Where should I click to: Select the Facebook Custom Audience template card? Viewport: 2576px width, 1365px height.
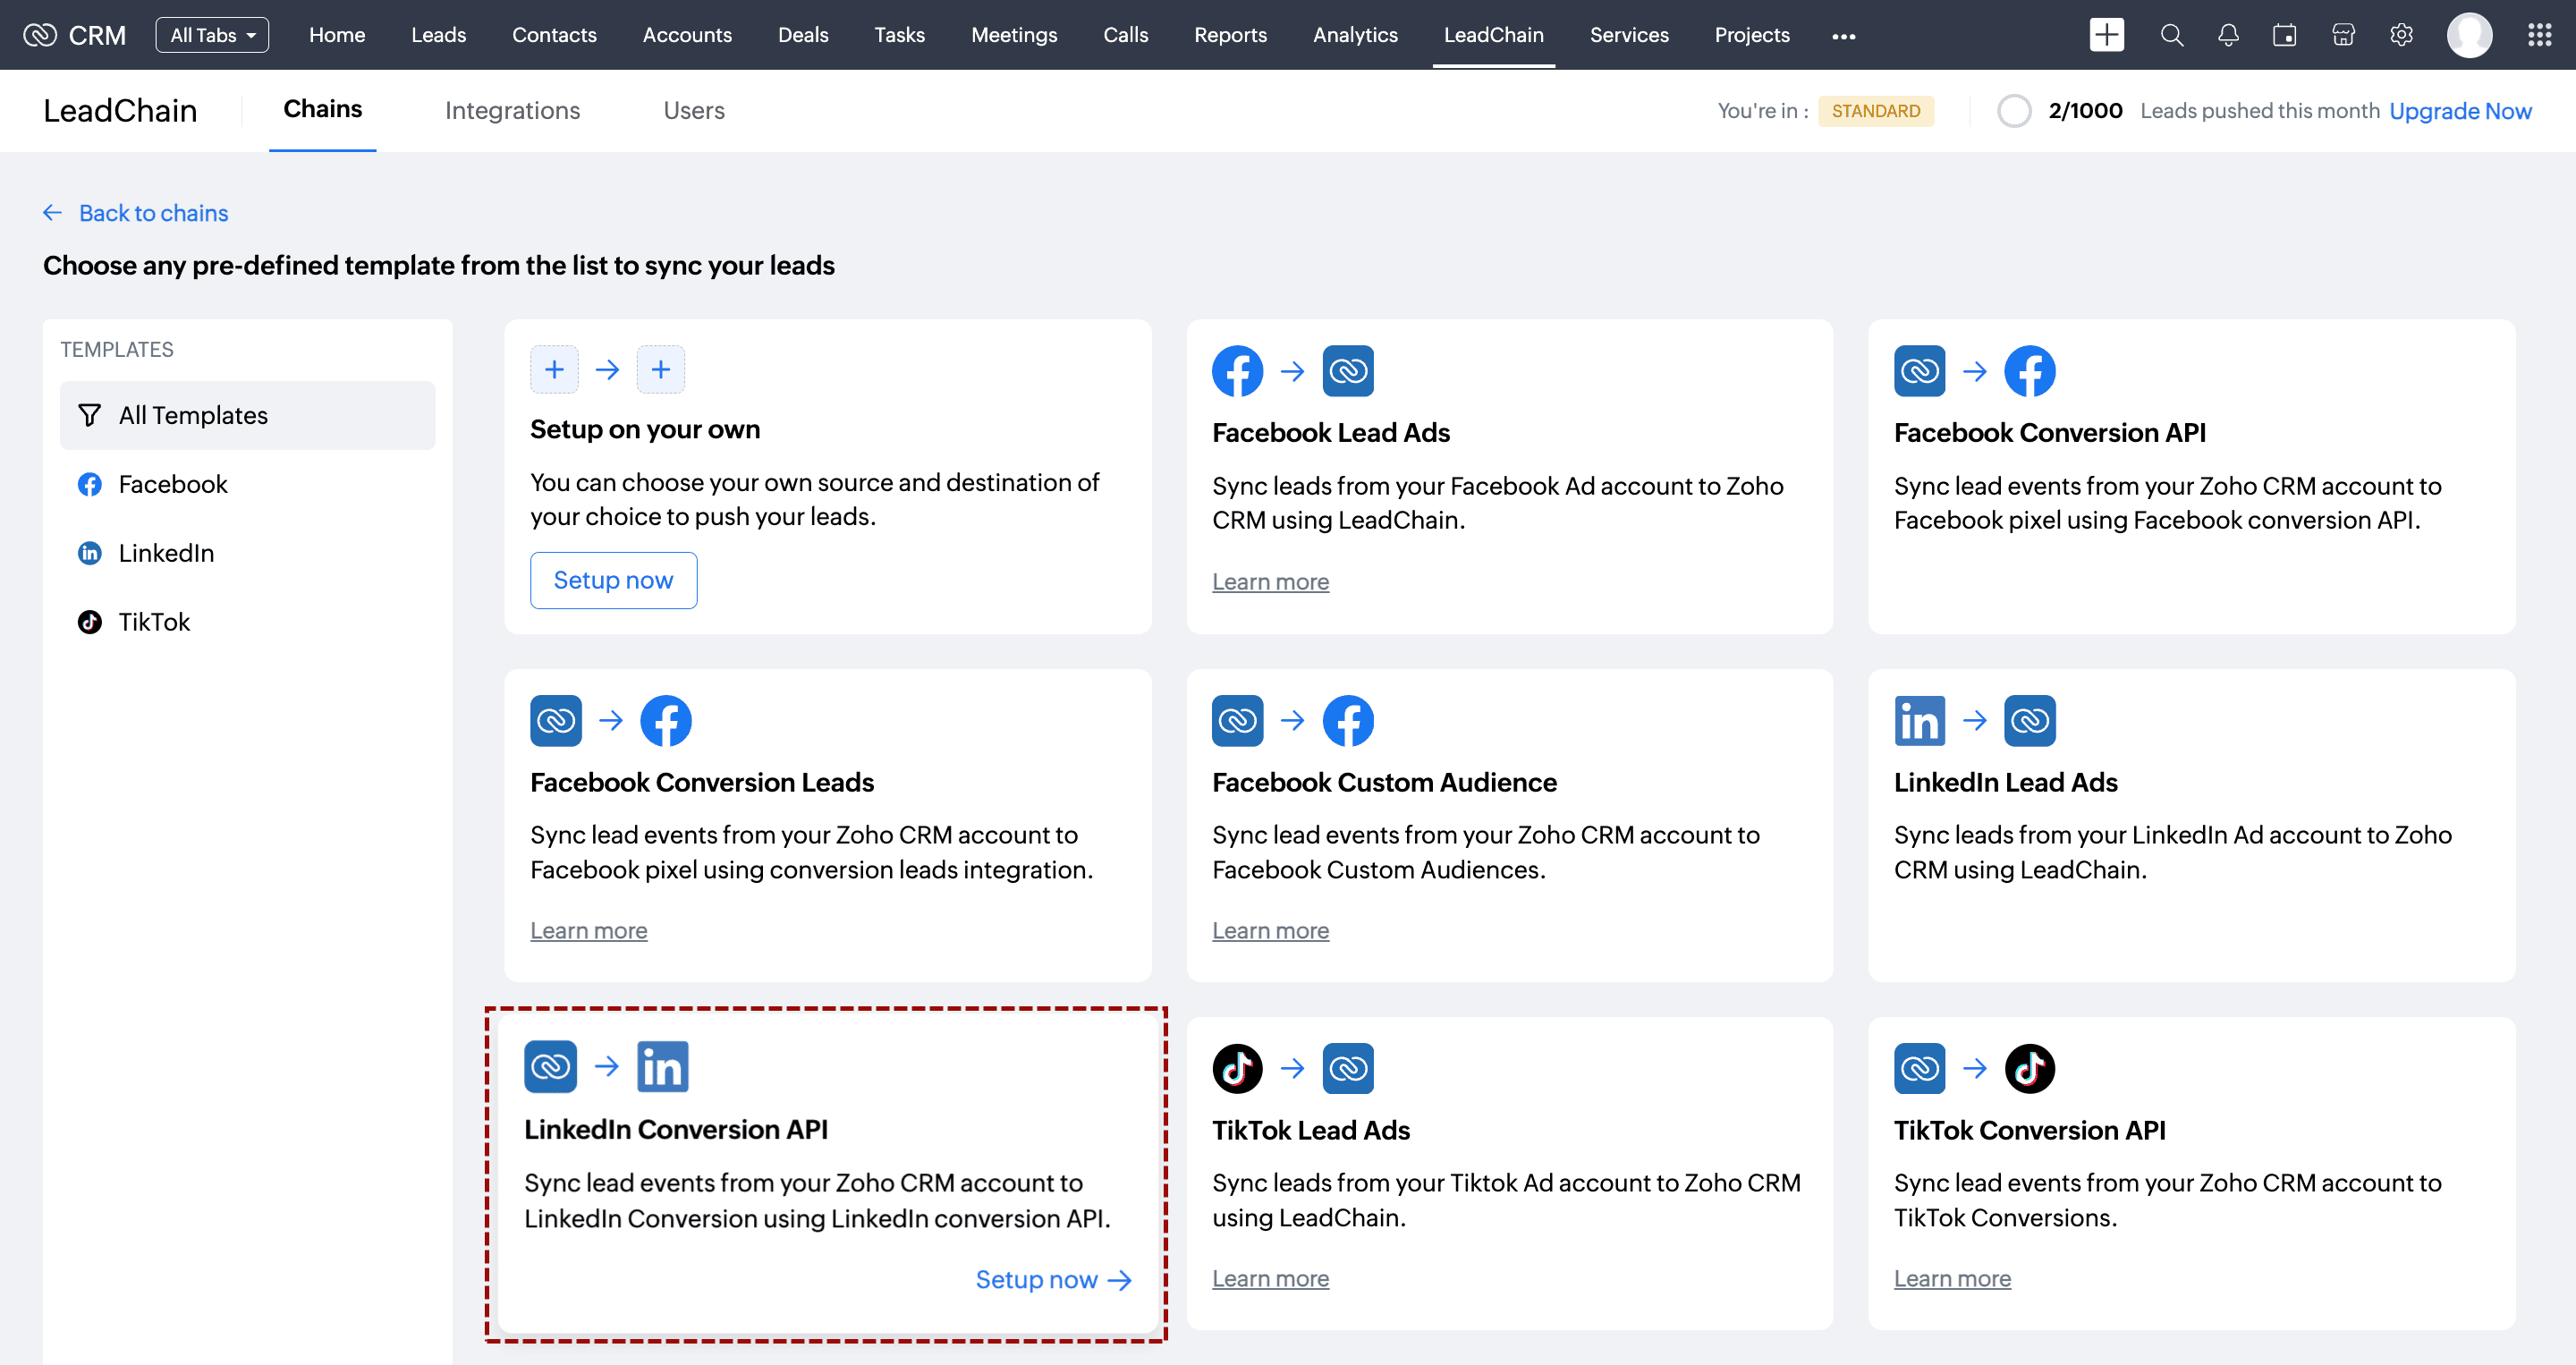1509,825
